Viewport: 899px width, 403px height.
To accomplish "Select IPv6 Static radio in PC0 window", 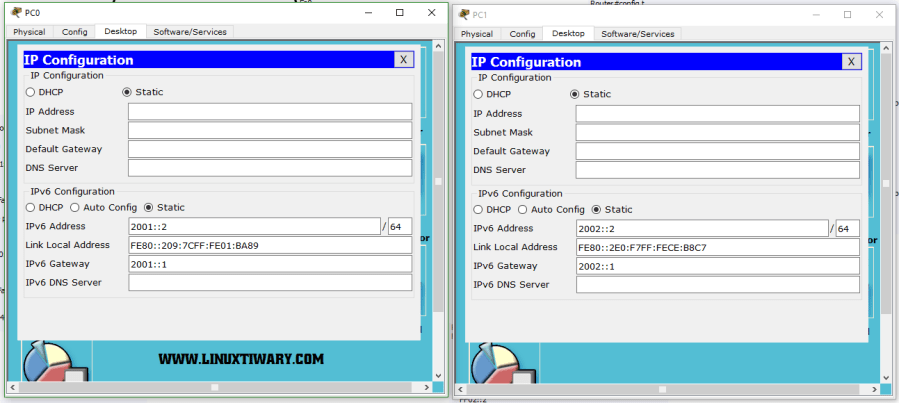I will tap(148, 208).
